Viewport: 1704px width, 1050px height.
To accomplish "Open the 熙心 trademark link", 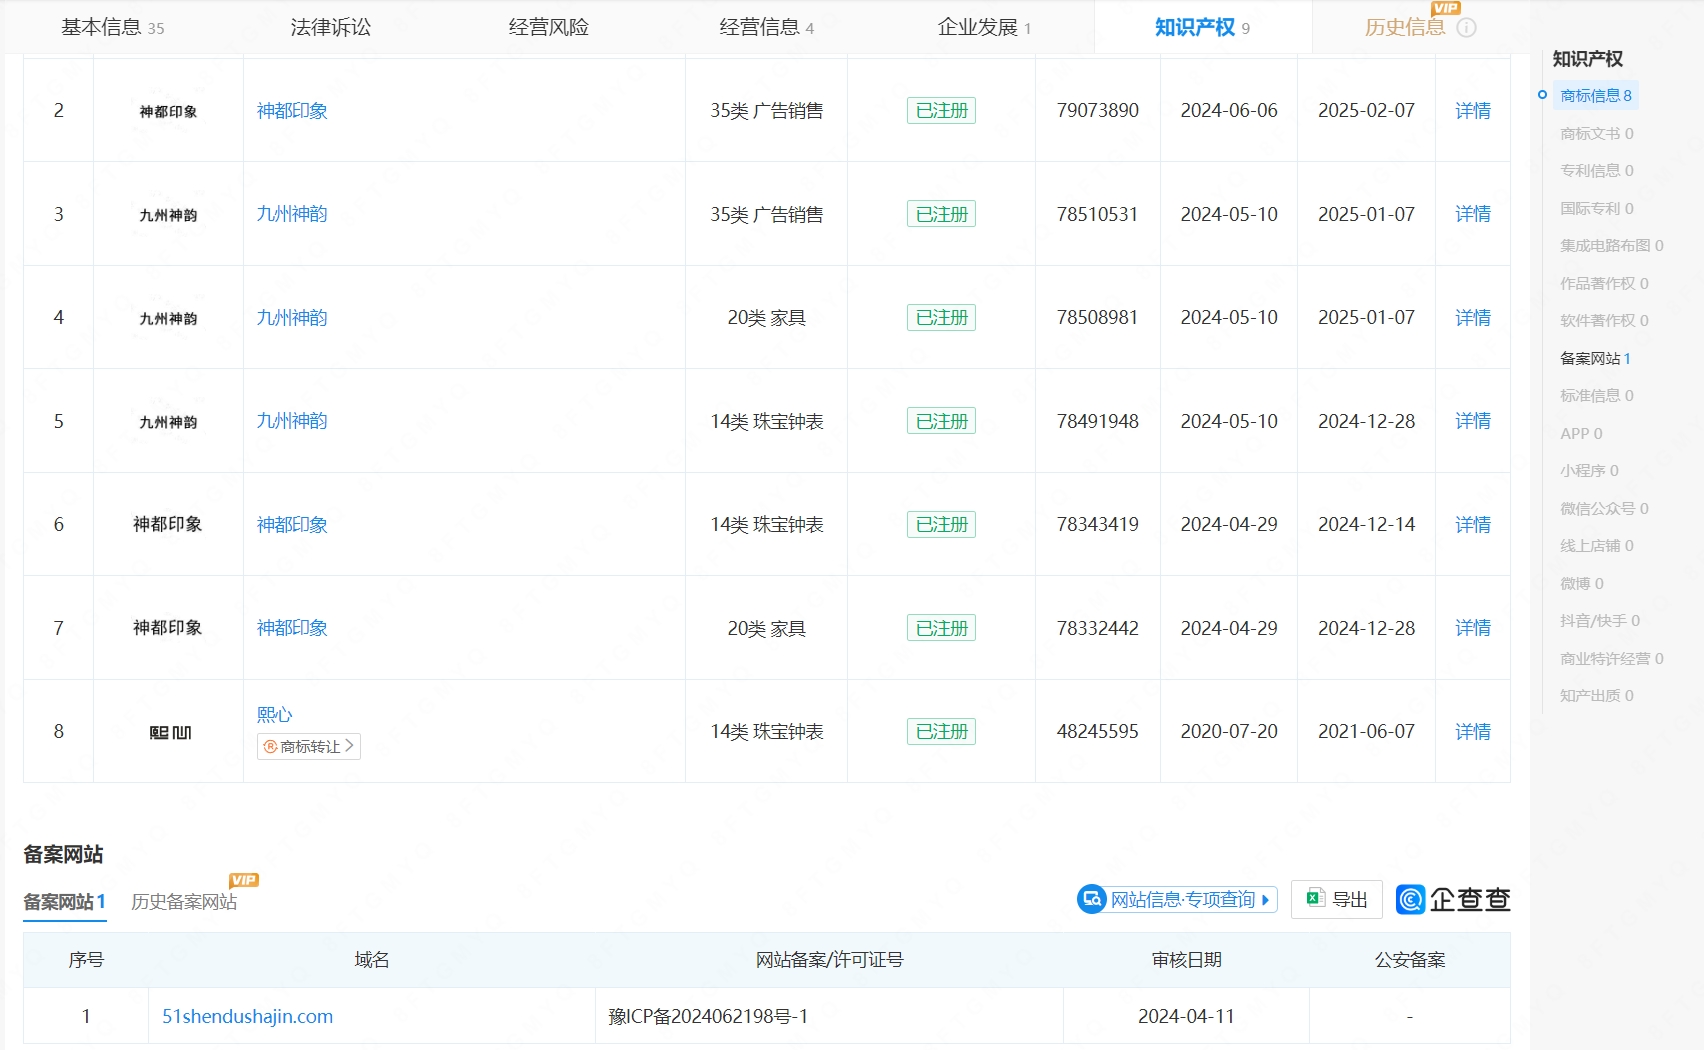I will [274, 714].
